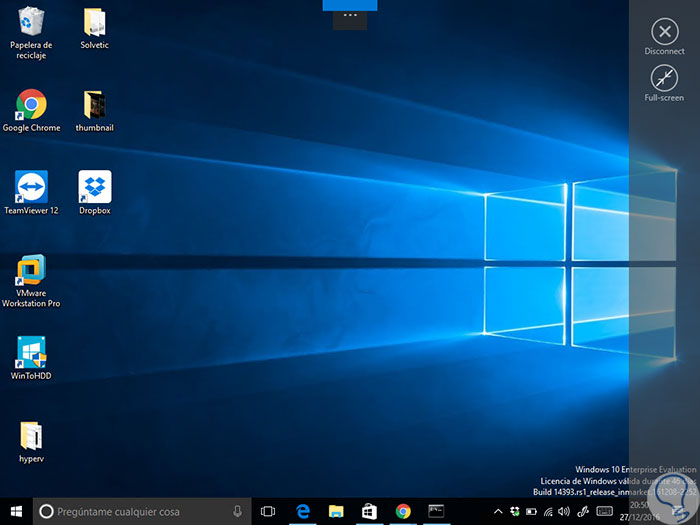
Task: Open File Explorer from the taskbar
Action: (336, 512)
